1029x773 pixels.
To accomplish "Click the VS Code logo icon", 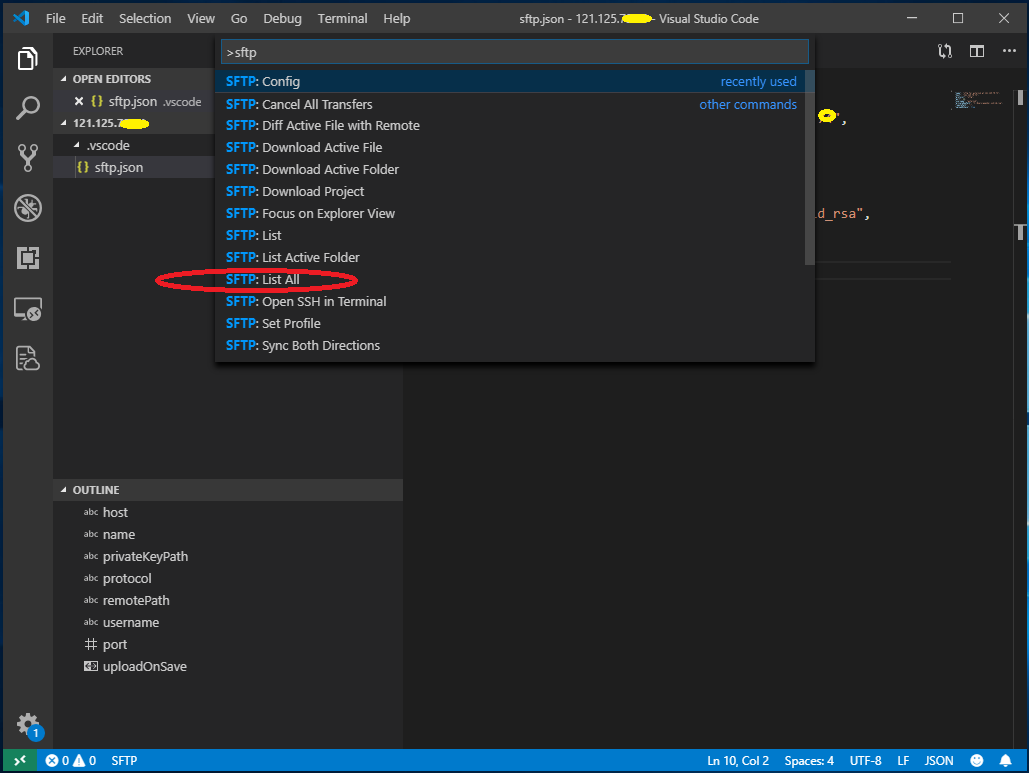I will point(21,18).
